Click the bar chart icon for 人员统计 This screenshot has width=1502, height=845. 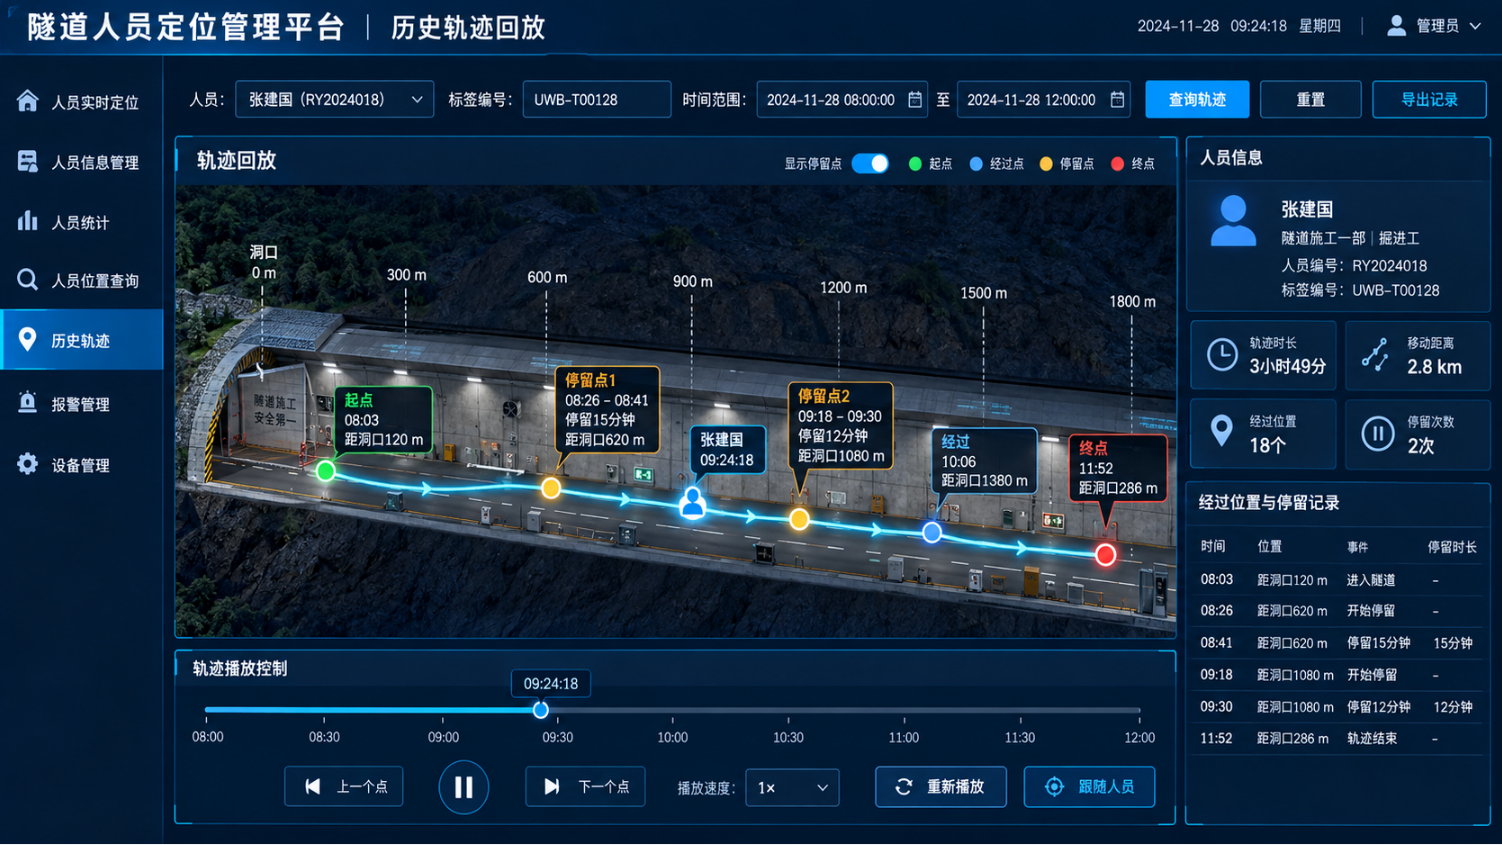[27, 221]
